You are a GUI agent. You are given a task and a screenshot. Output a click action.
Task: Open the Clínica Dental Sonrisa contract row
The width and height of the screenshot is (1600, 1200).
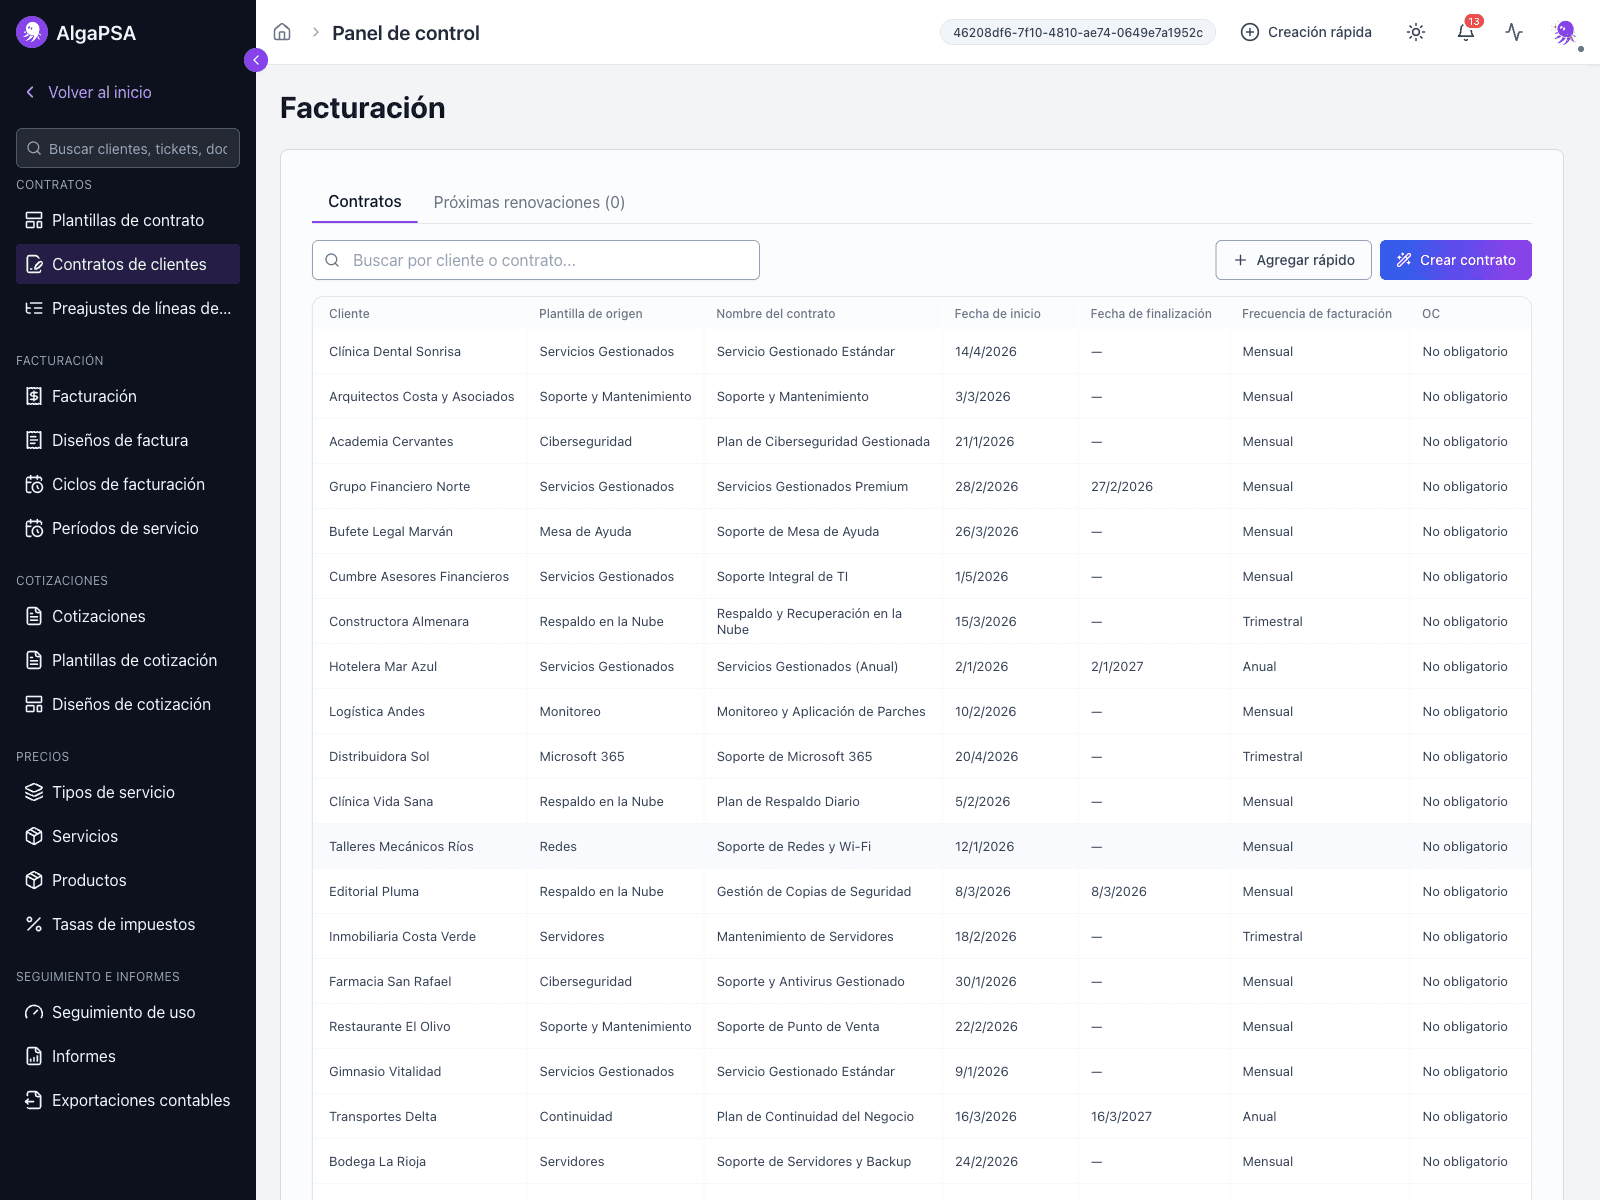[x=922, y=352]
